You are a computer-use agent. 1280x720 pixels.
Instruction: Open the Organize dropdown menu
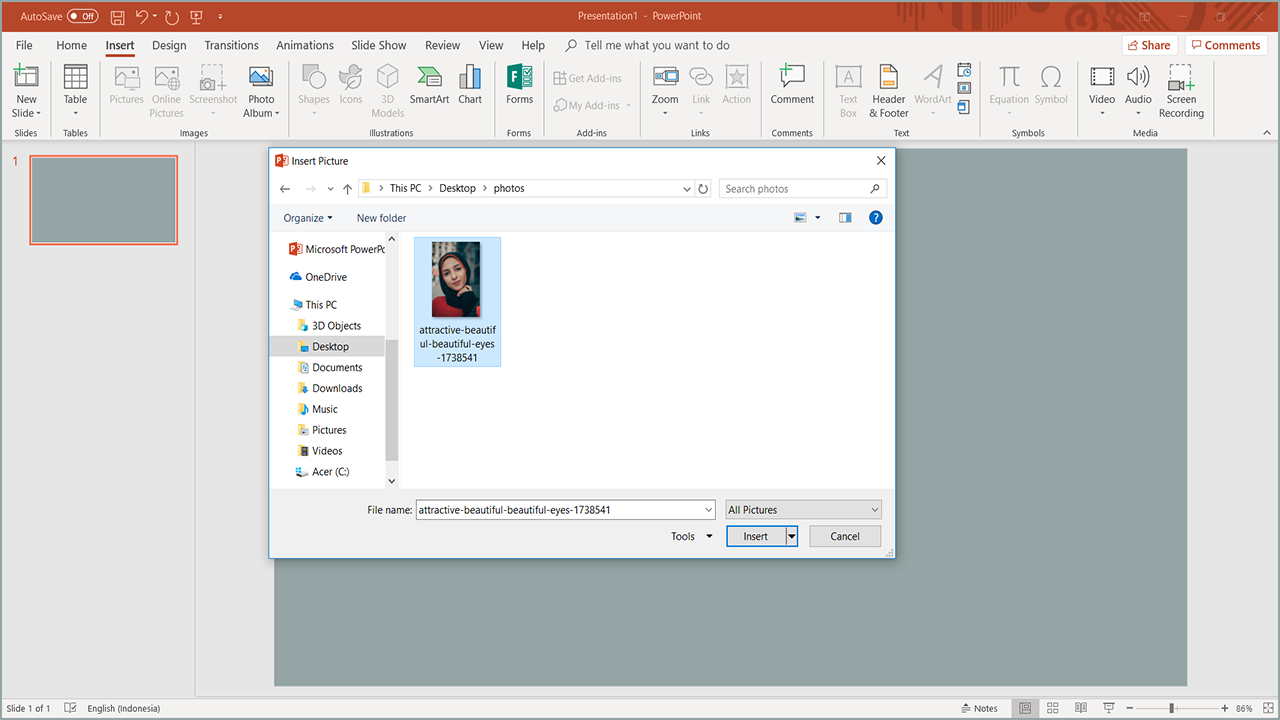(x=307, y=218)
